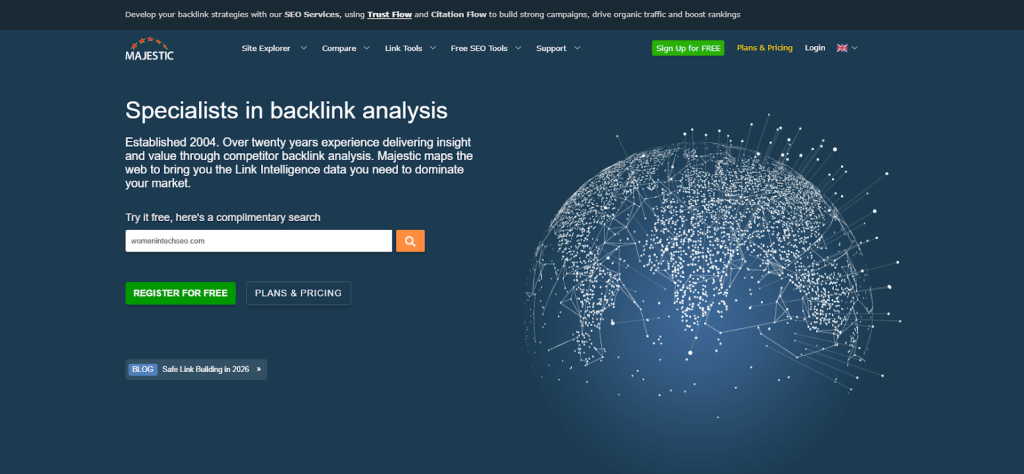Click the REGISTER FOR FREE button
Viewport: 1024px width, 474px height.
click(180, 293)
